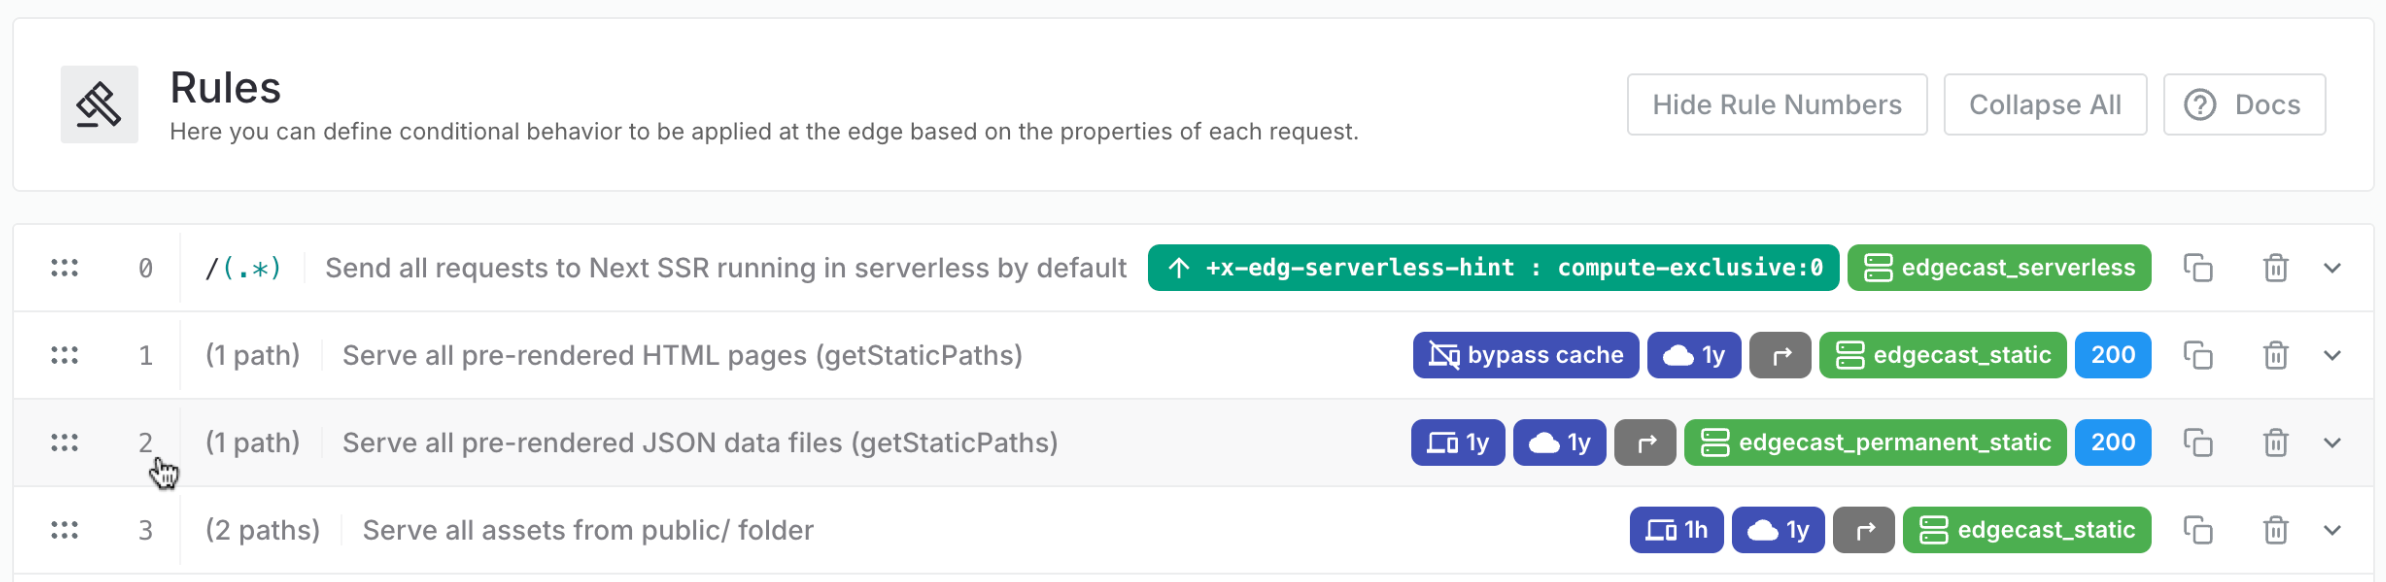Expand rule 1 pre-rendered HTML pages

[2332, 355]
